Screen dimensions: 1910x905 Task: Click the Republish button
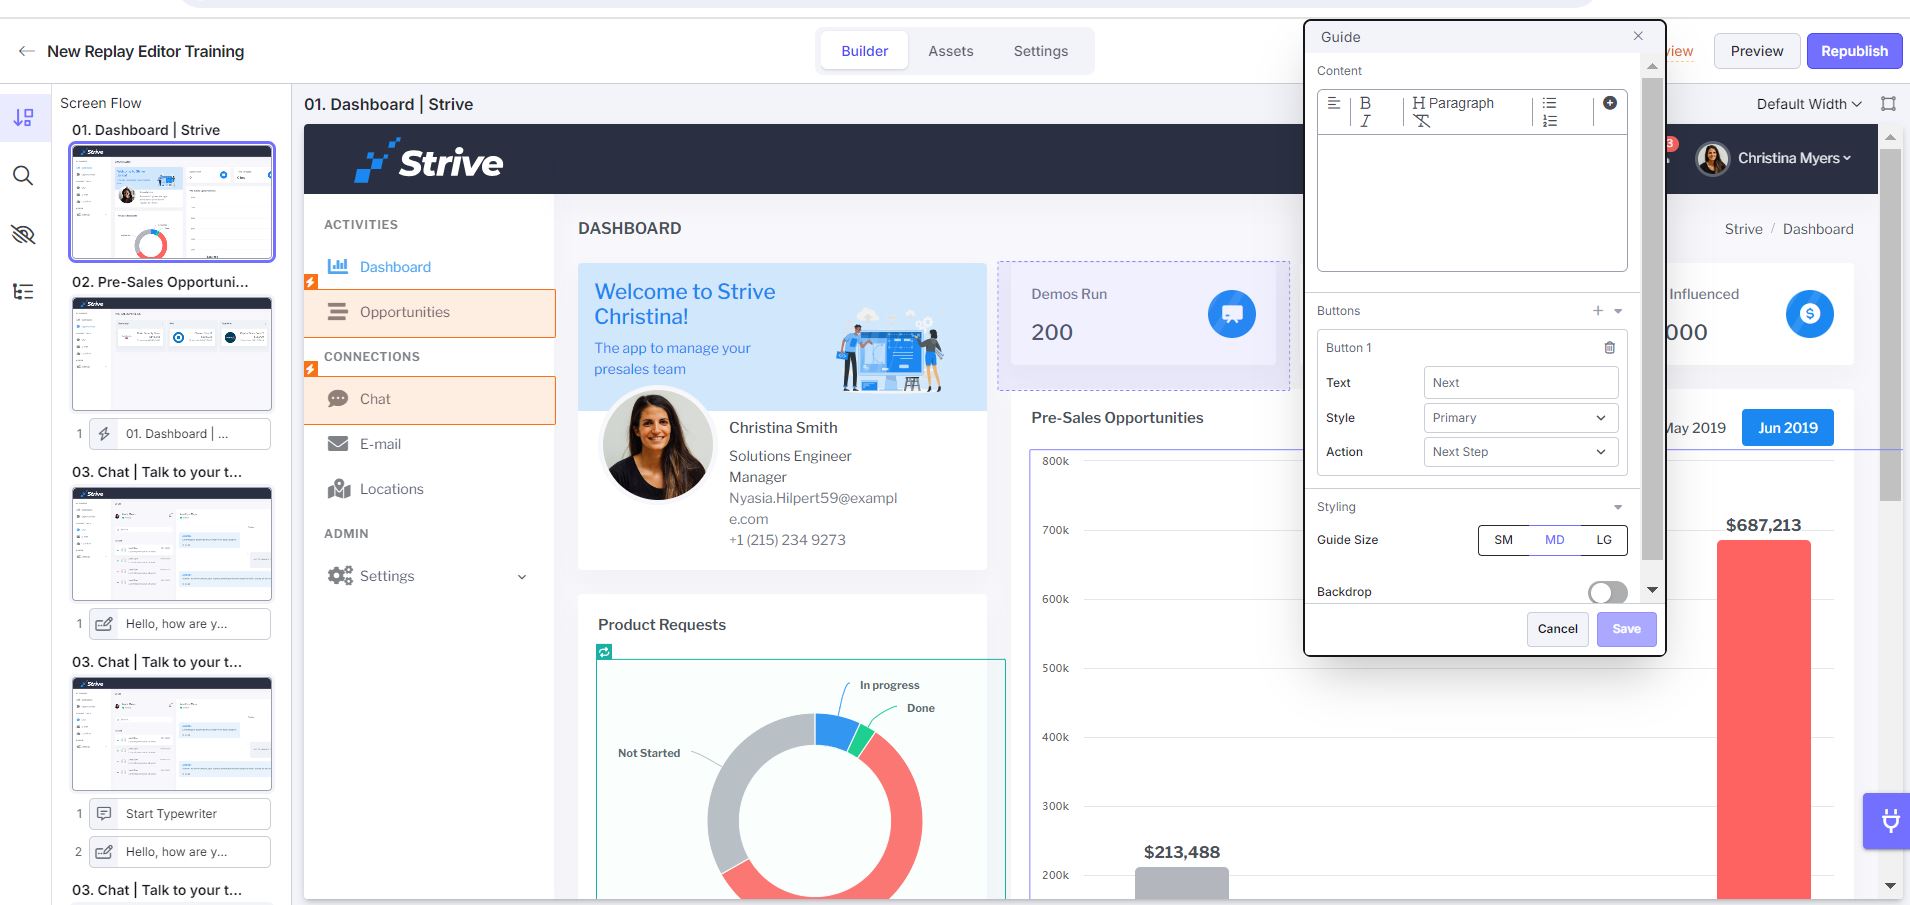1854,51
